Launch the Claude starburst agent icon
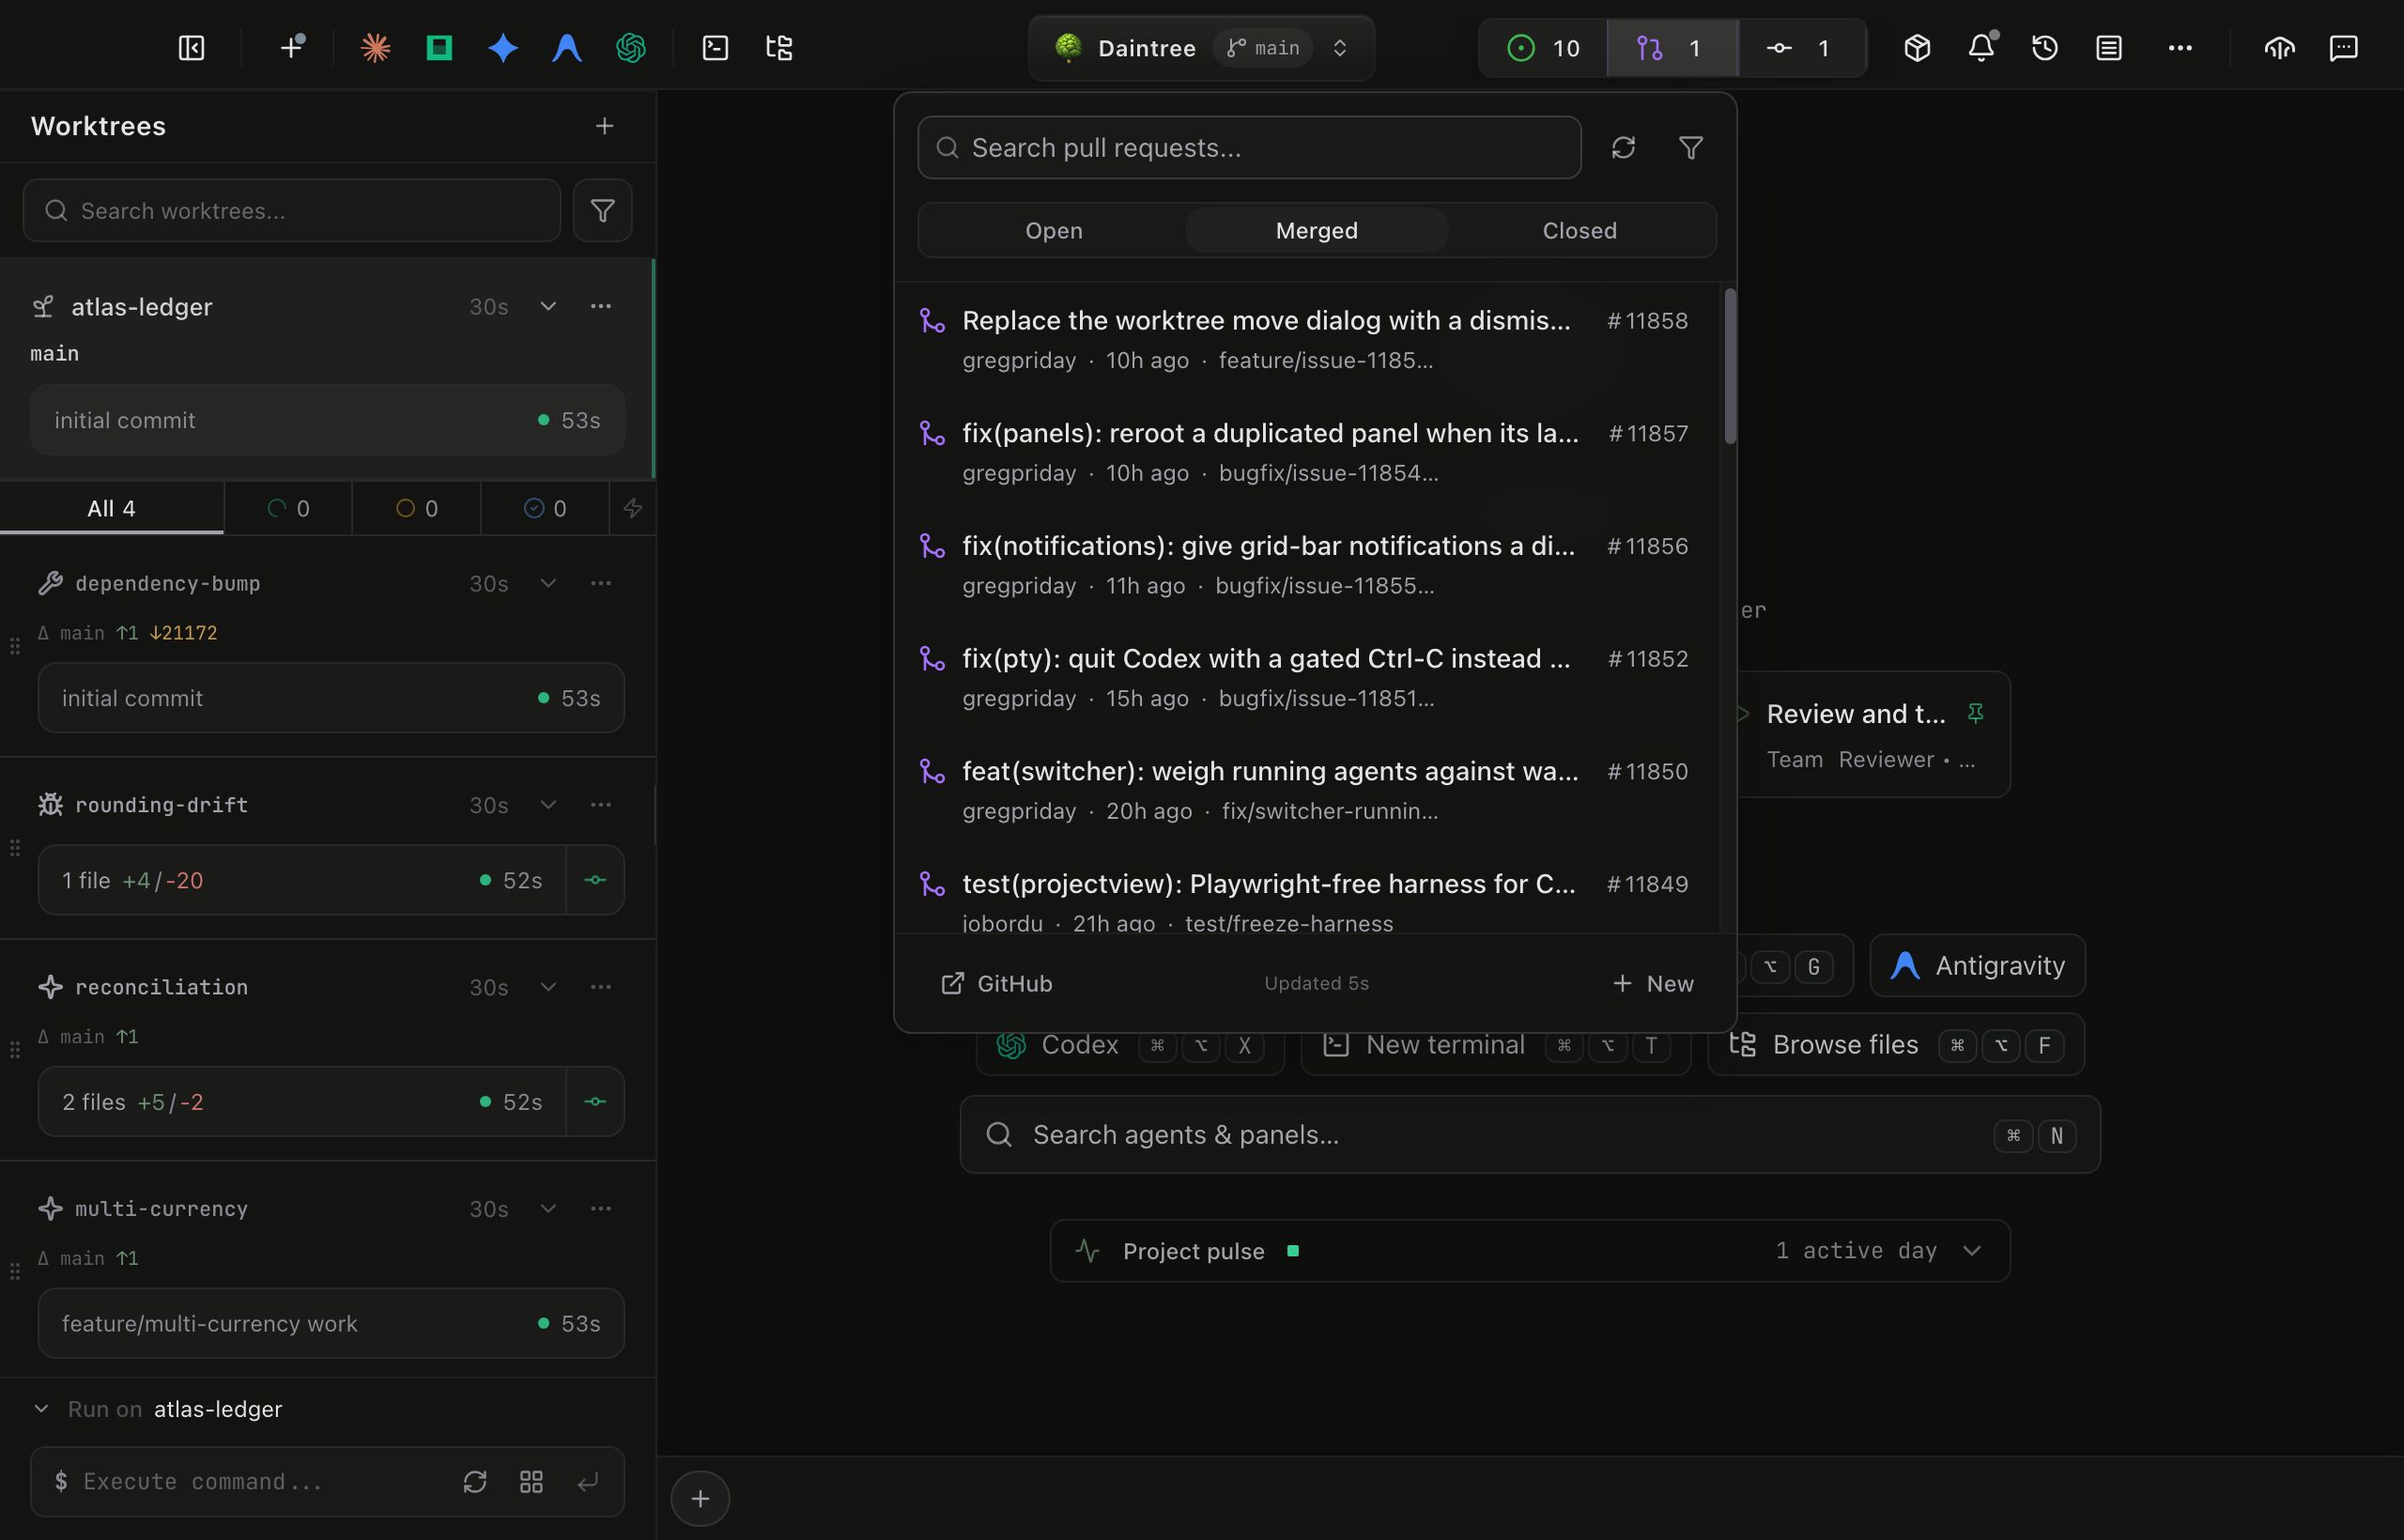The height and width of the screenshot is (1540, 2404). (375, 48)
